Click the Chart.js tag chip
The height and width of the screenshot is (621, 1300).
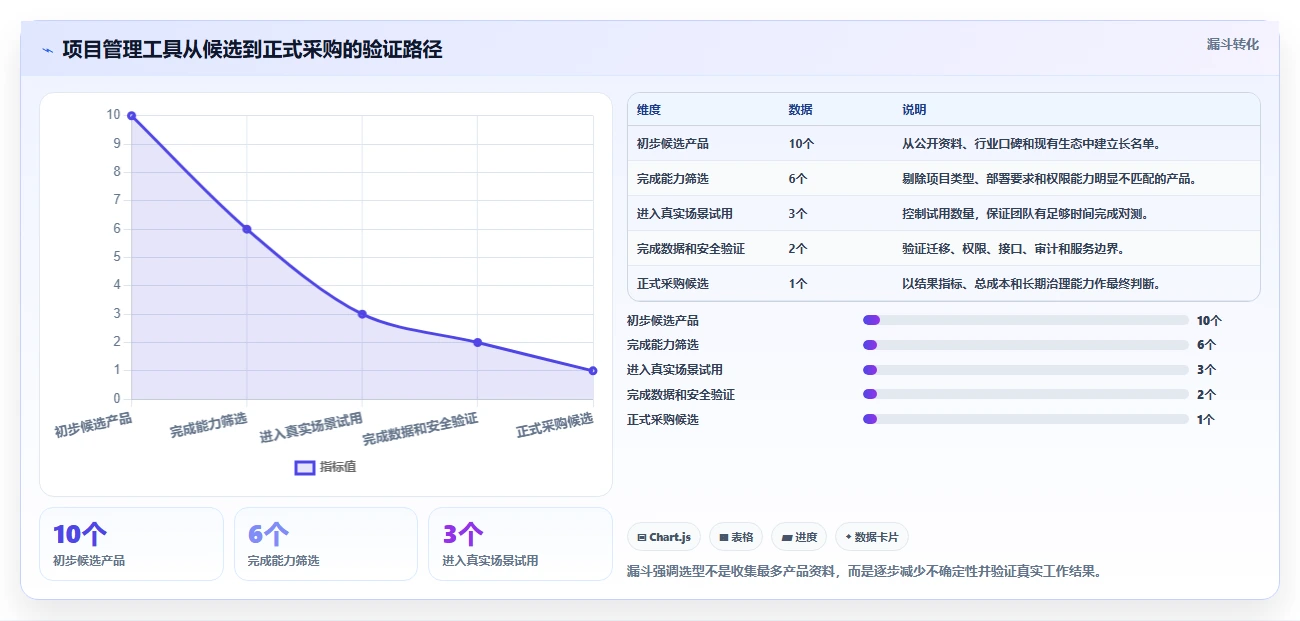pyautogui.click(x=664, y=537)
